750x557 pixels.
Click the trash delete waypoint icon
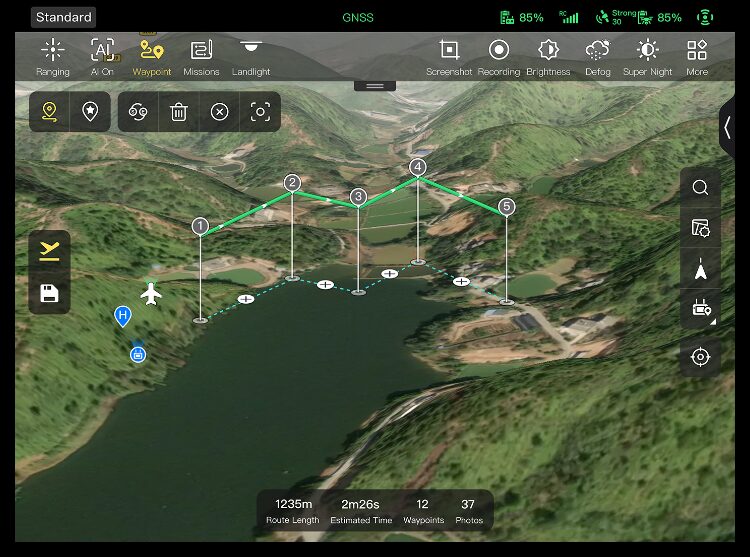[178, 112]
